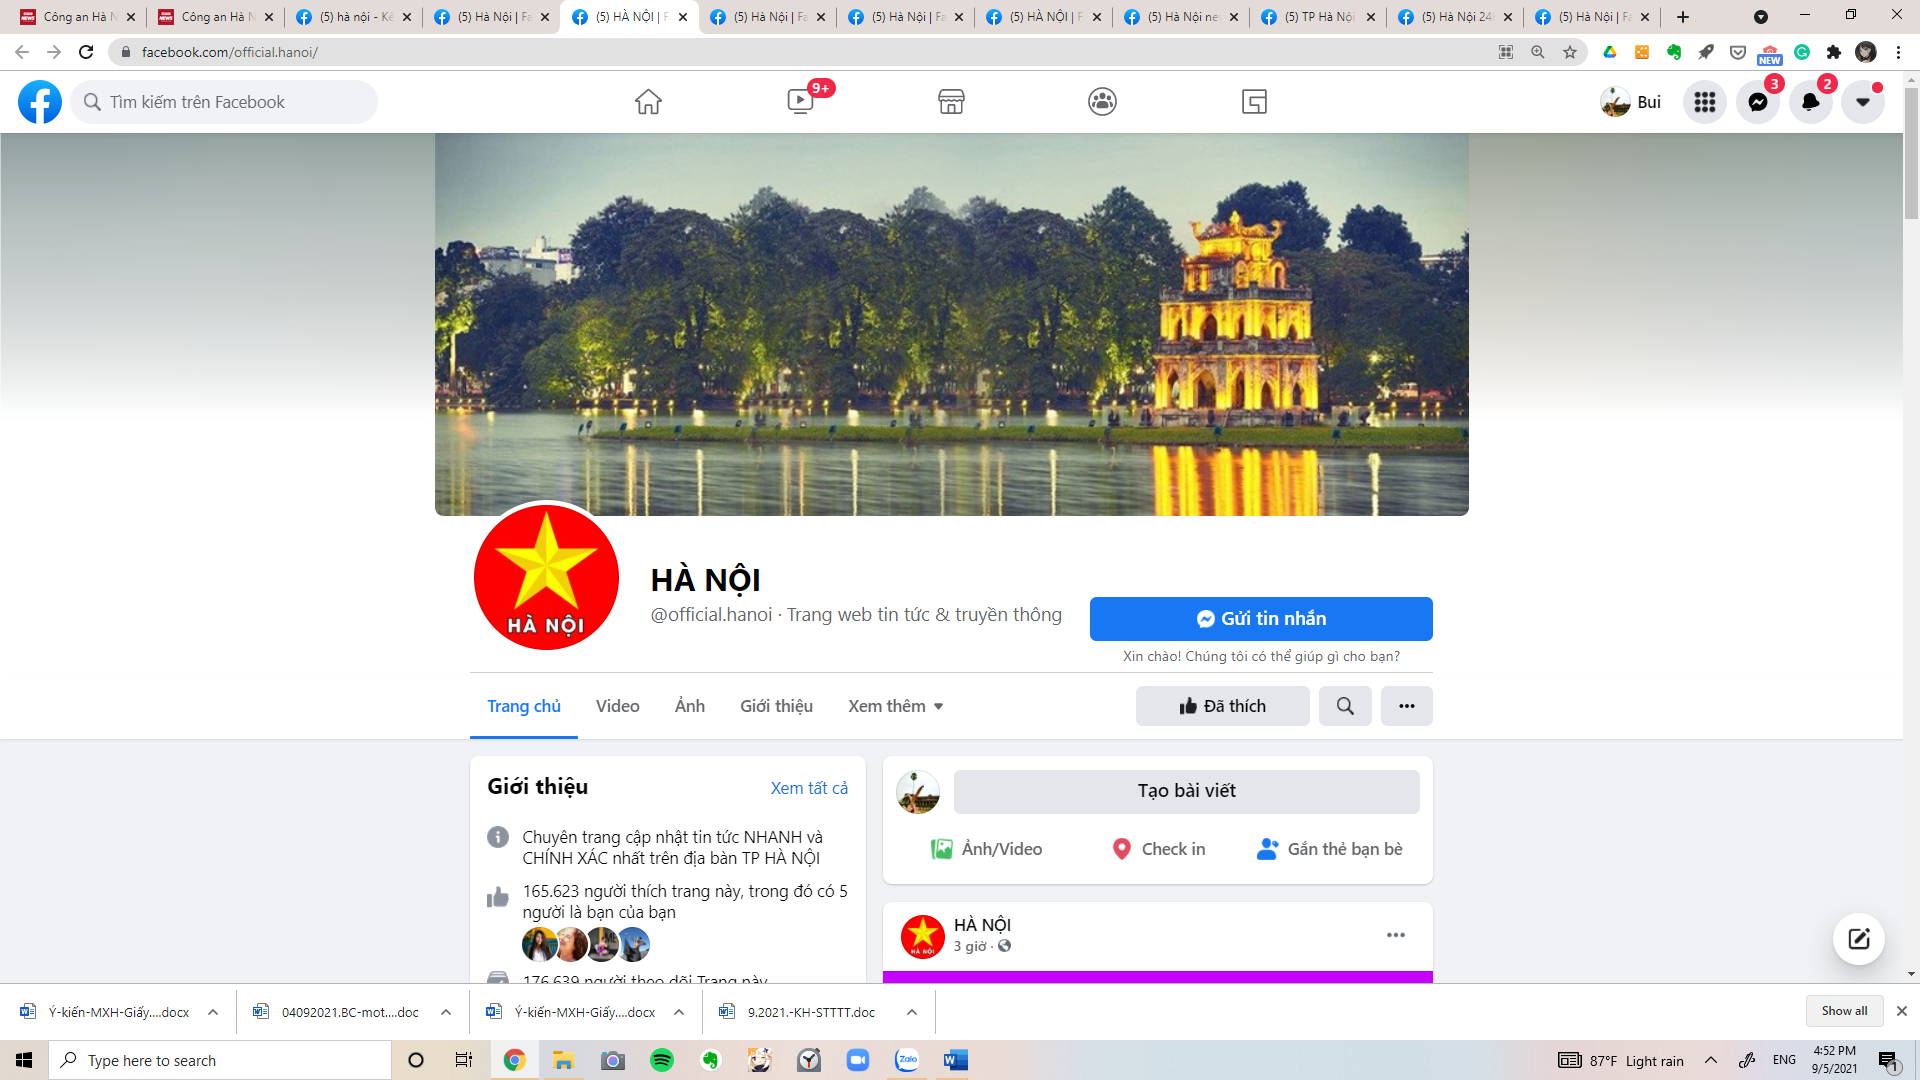Click the page search magnifier button
This screenshot has width=1920, height=1080.
point(1345,706)
